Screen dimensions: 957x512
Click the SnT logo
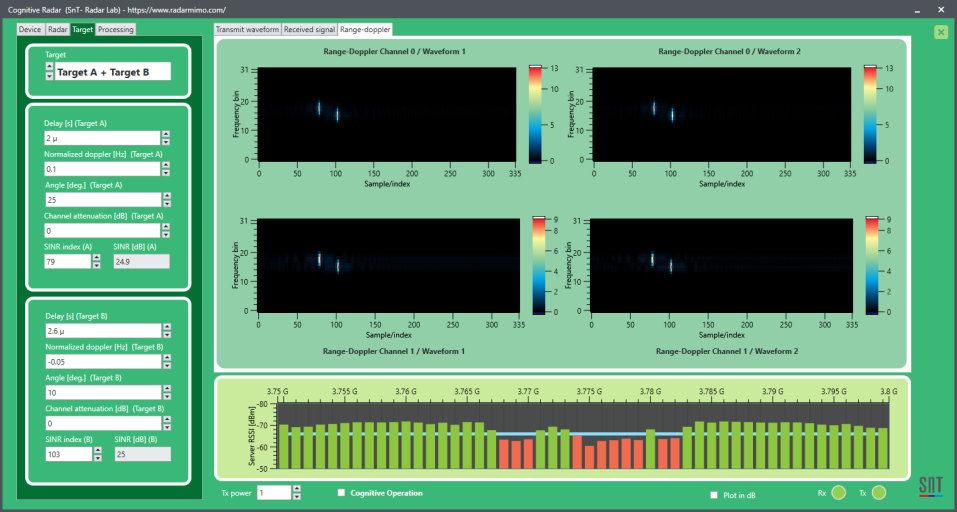pyautogui.click(x=930, y=486)
